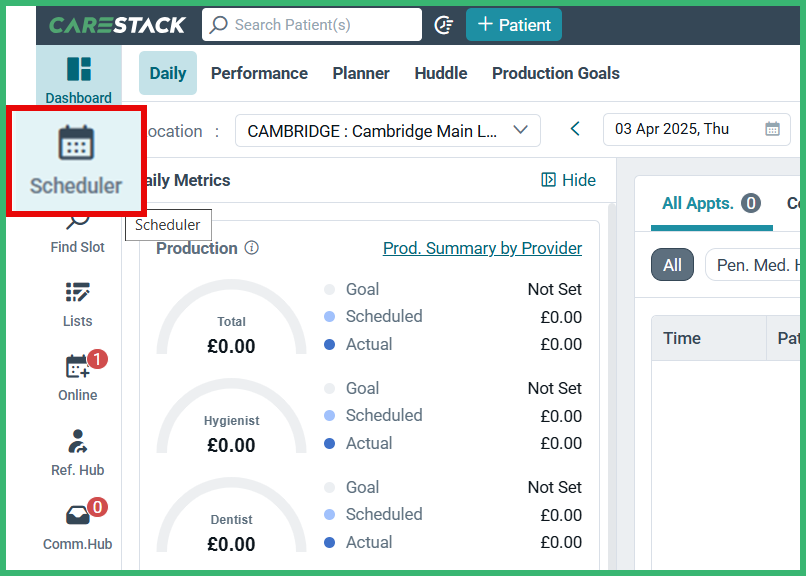The height and width of the screenshot is (576, 806).
Task: Open Comm.Hub from the sidebar
Action: coord(77,527)
